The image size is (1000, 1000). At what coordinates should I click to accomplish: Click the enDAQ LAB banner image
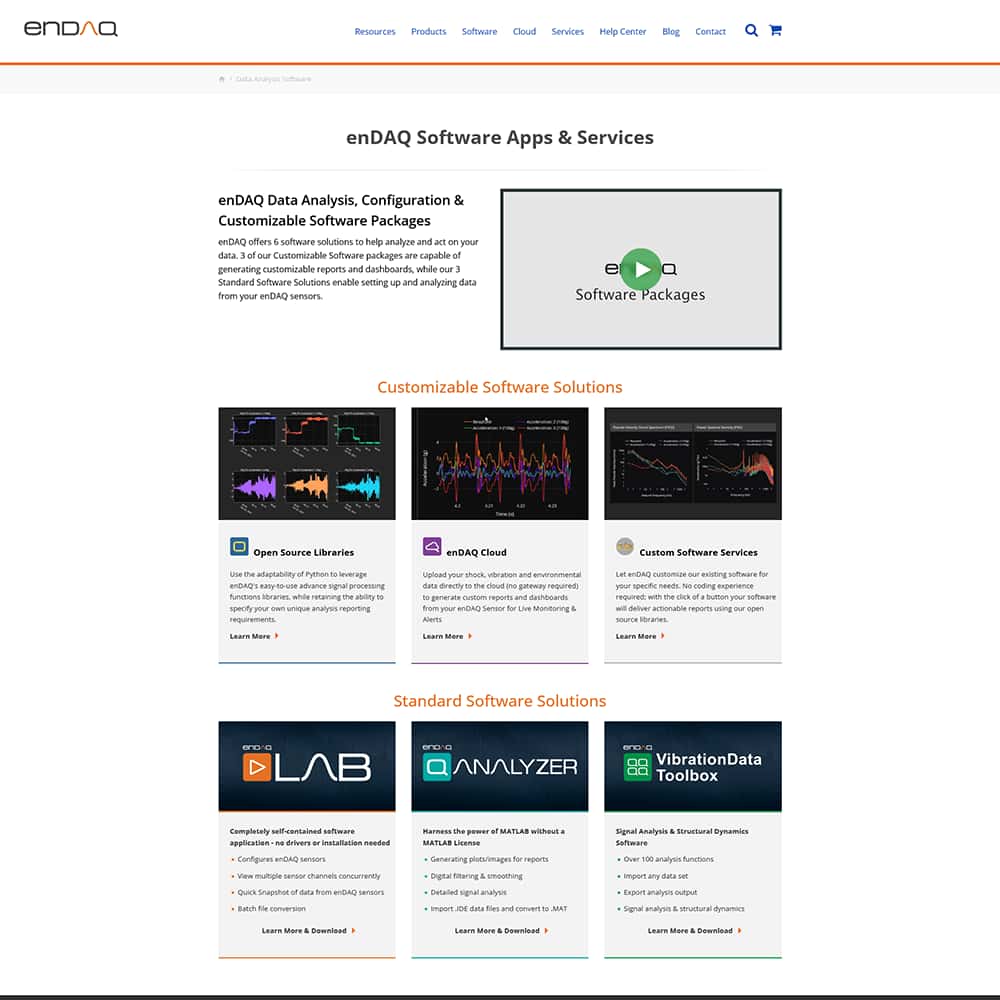(x=307, y=766)
